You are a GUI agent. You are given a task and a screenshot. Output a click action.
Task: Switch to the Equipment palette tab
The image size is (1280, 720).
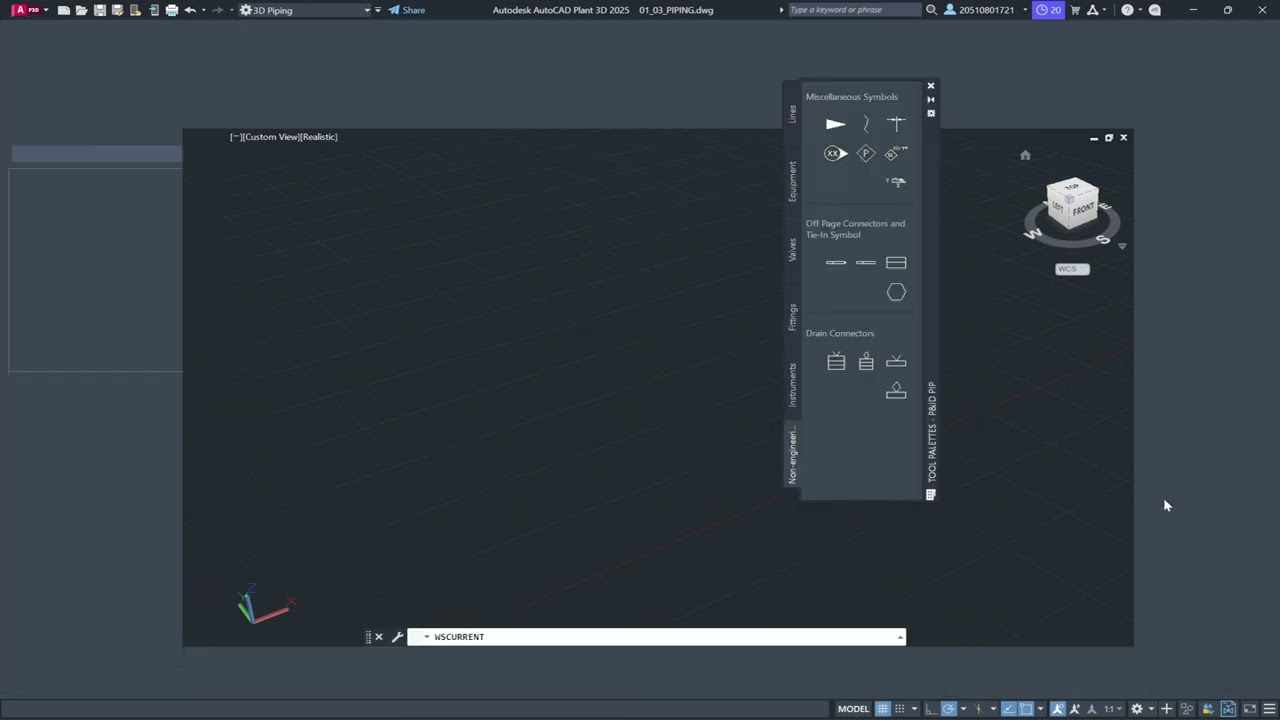(x=792, y=181)
